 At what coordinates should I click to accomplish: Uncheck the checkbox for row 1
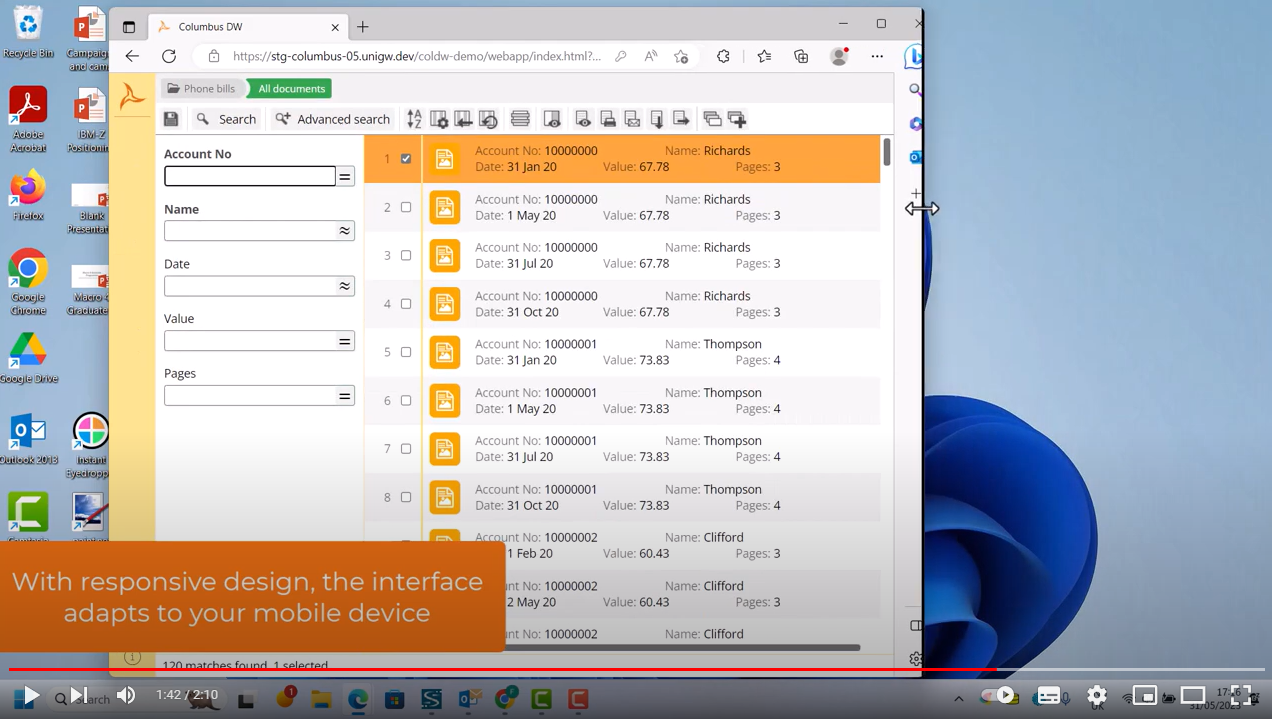pyautogui.click(x=406, y=159)
